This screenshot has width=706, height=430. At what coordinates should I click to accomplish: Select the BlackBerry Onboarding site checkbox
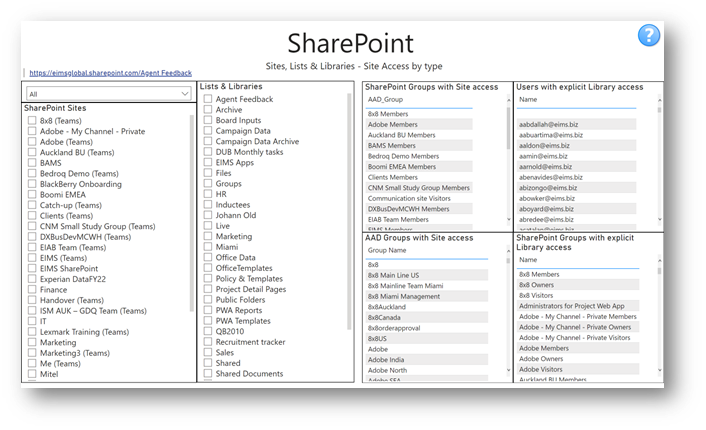[32, 184]
